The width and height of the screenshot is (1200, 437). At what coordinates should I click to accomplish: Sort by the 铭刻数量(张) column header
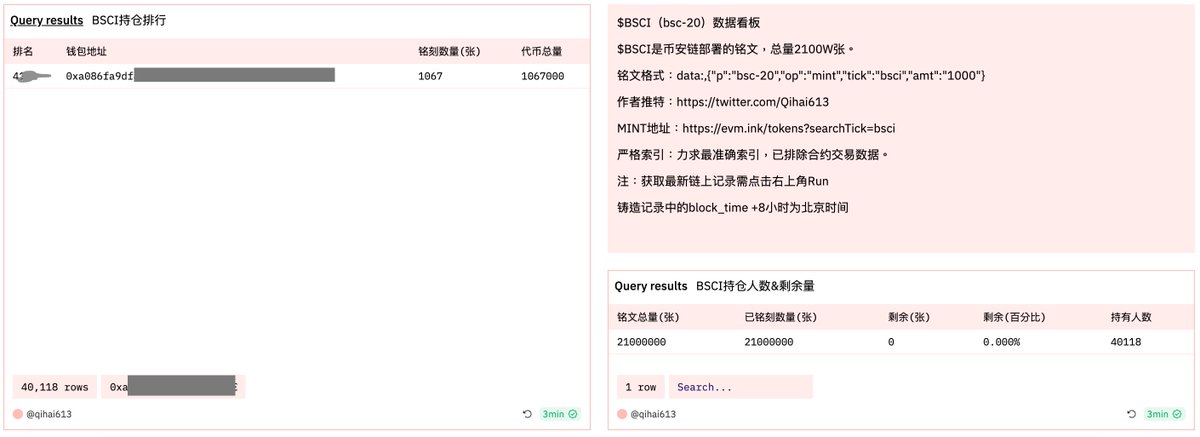pyautogui.click(x=450, y=51)
